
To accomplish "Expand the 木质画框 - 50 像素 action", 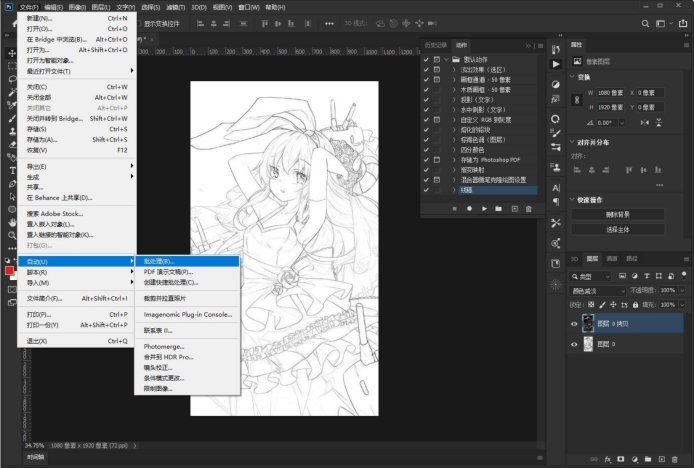I will point(454,90).
